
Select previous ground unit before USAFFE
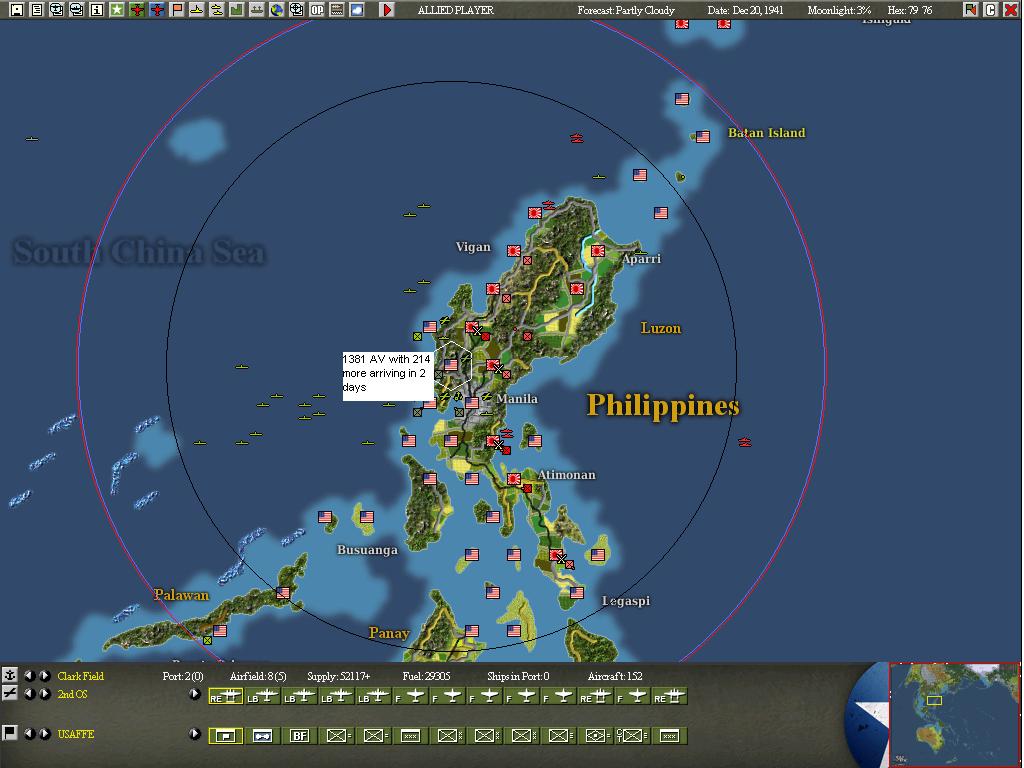click(29, 733)
